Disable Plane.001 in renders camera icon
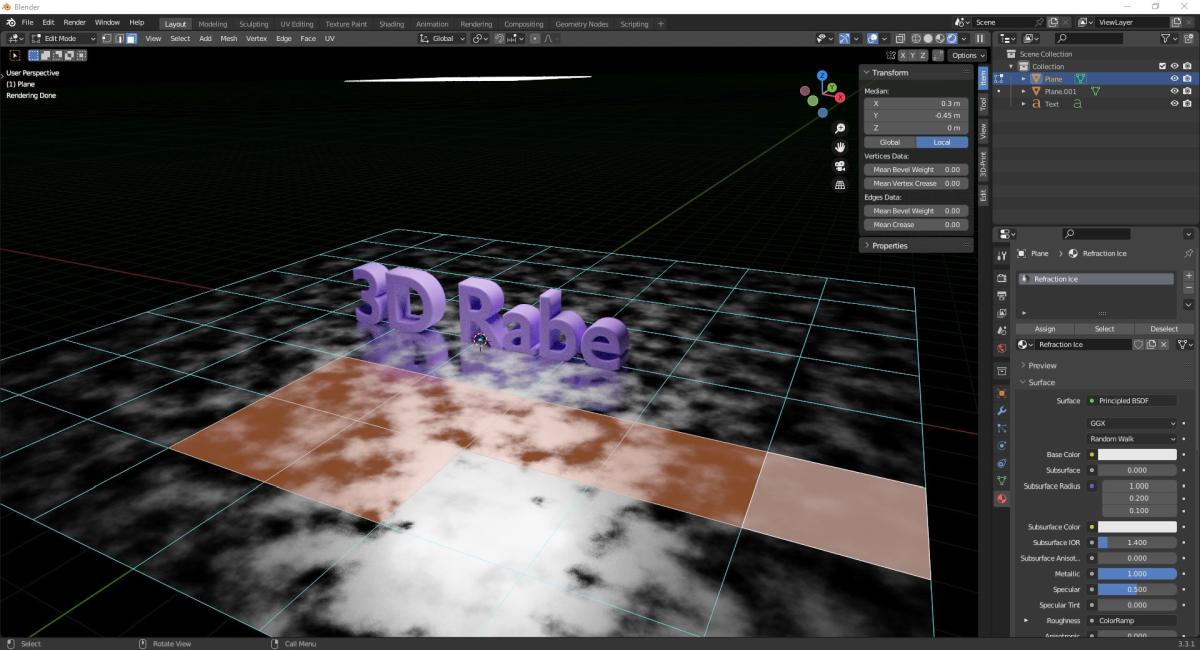This screenshot has width=1200, height=650. (x=1187, y=91)
